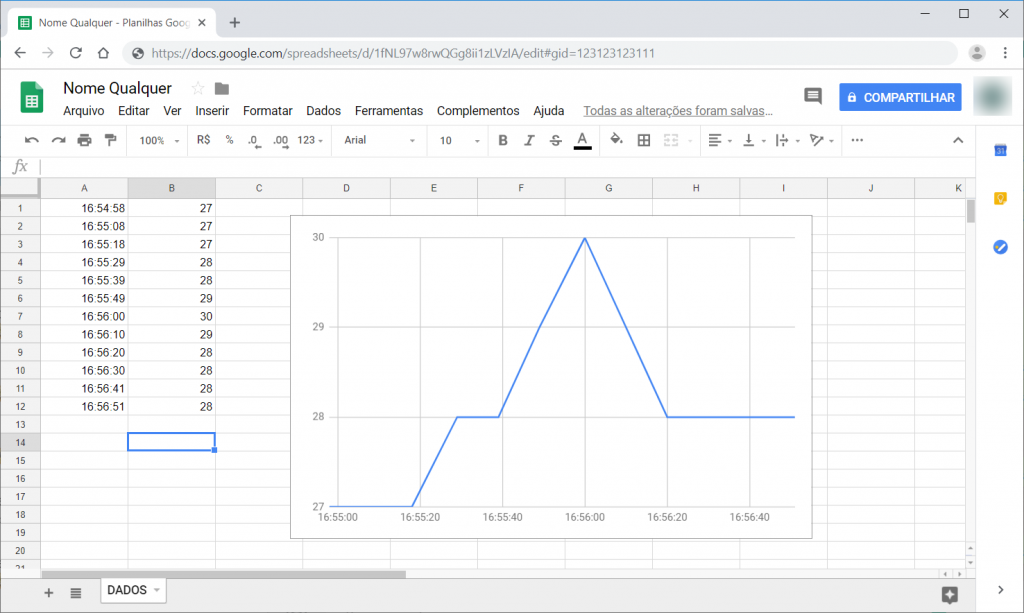The image size is (1024, 613).
Task: Open the zoom 100% dropdown
Action: point(159,140)
